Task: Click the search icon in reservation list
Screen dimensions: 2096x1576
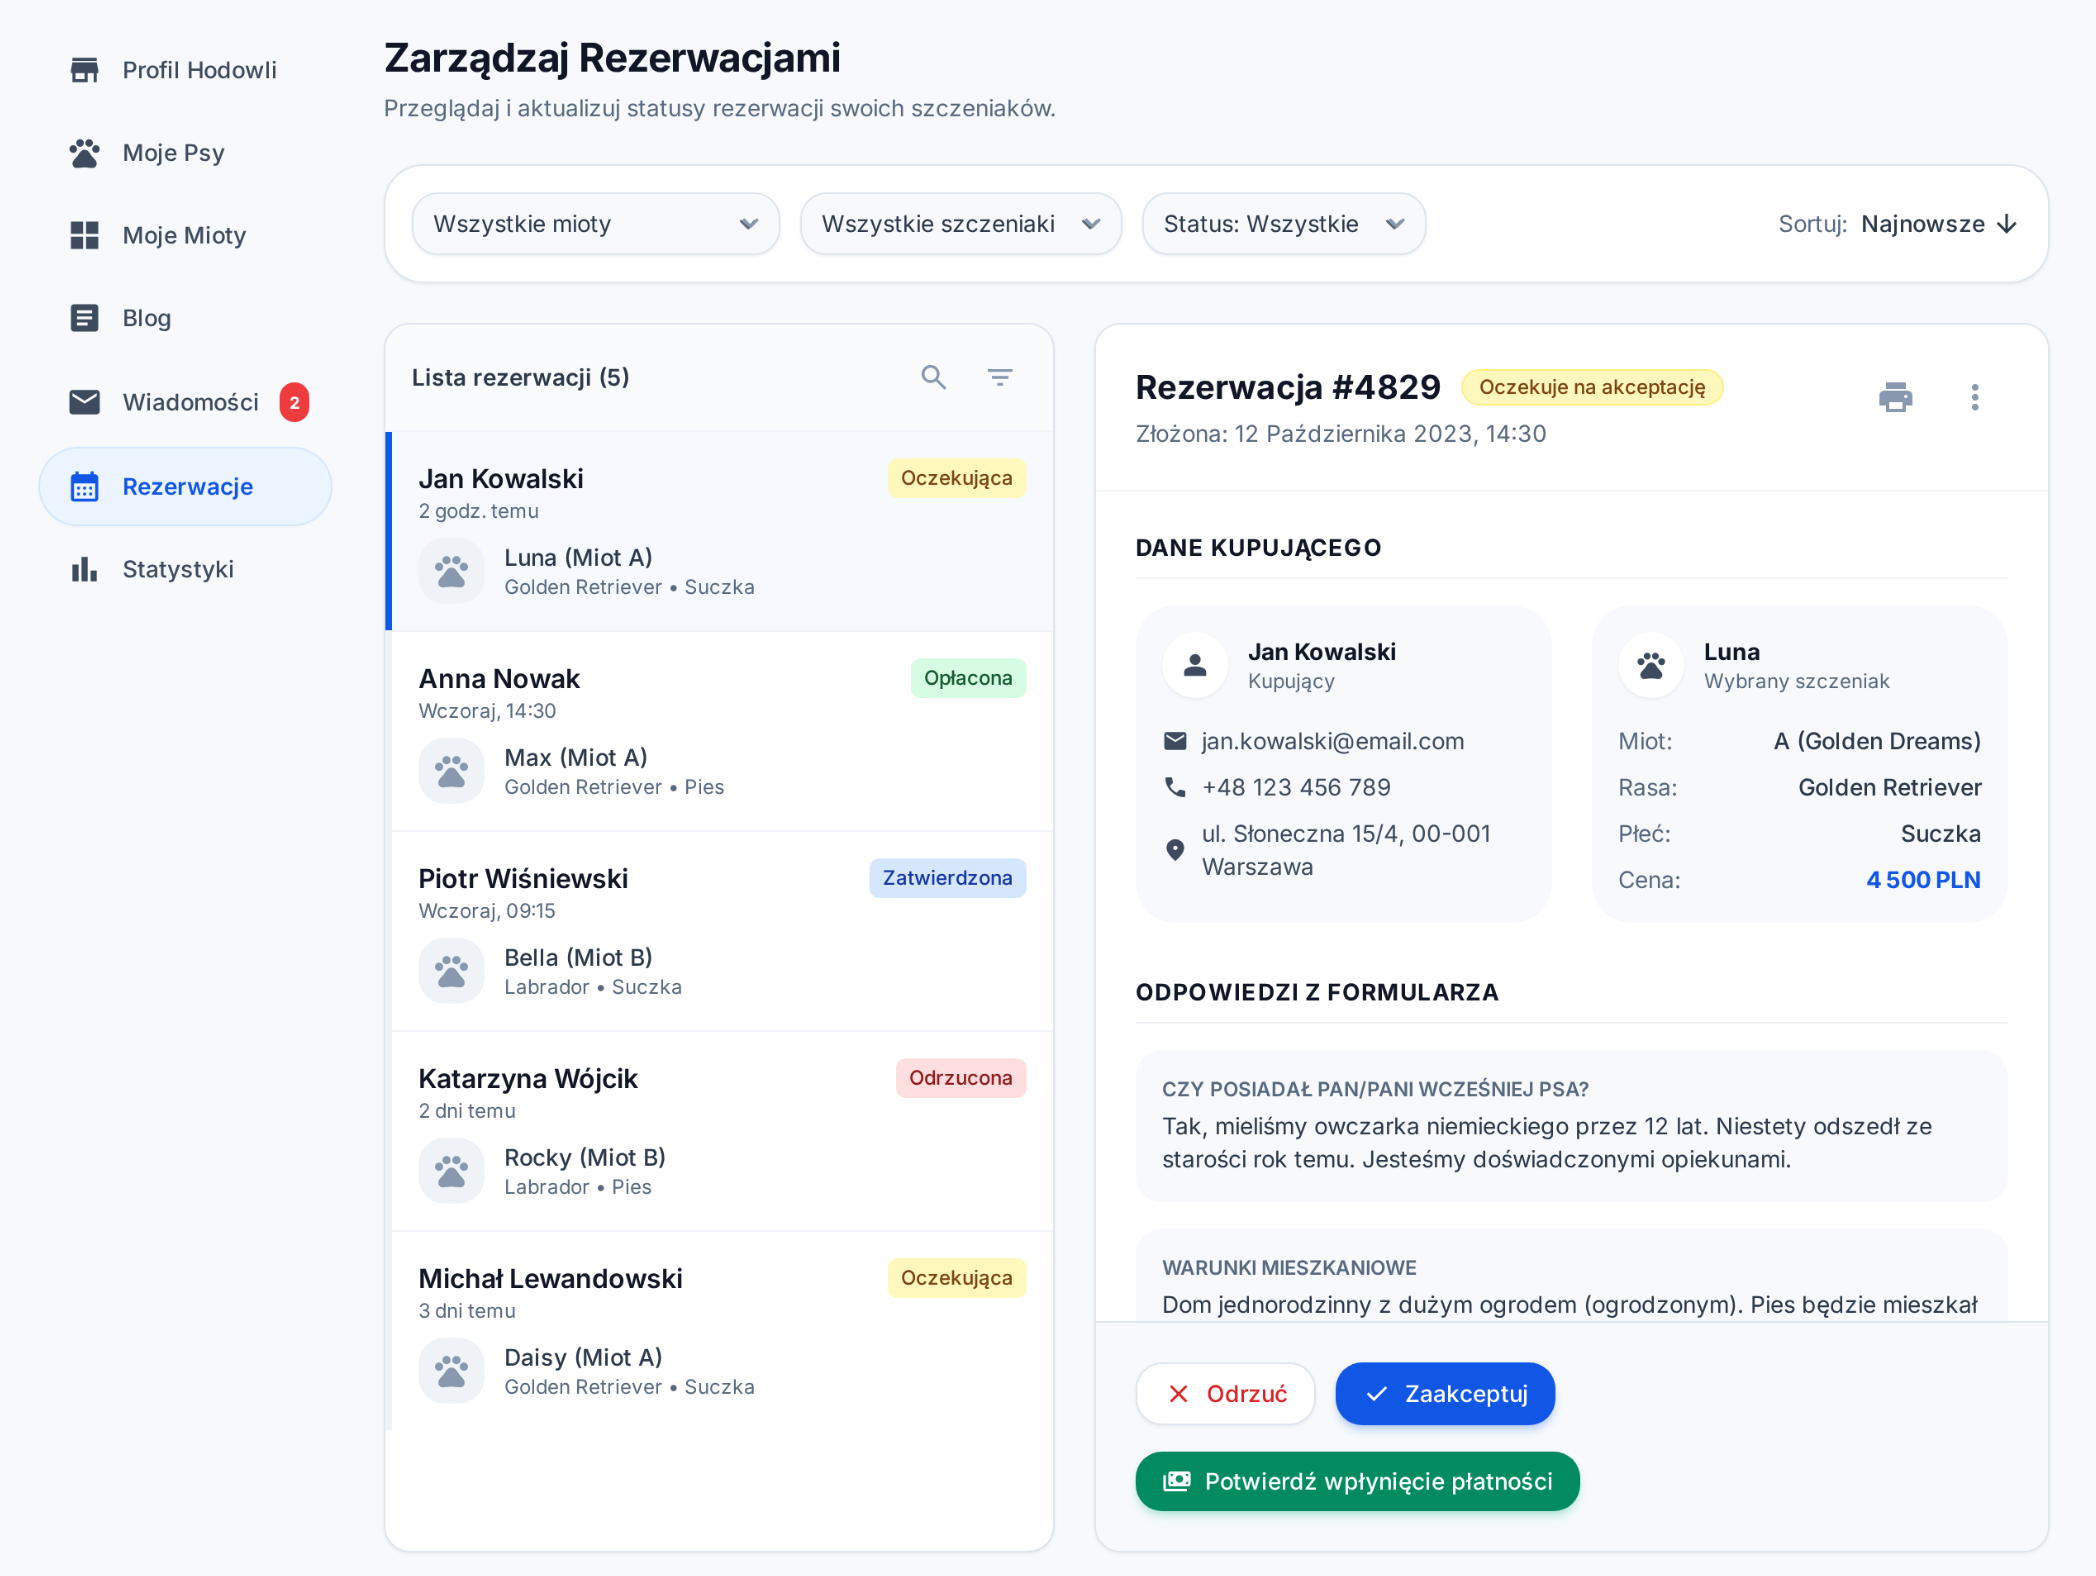Action: click(x=933, y=377)
